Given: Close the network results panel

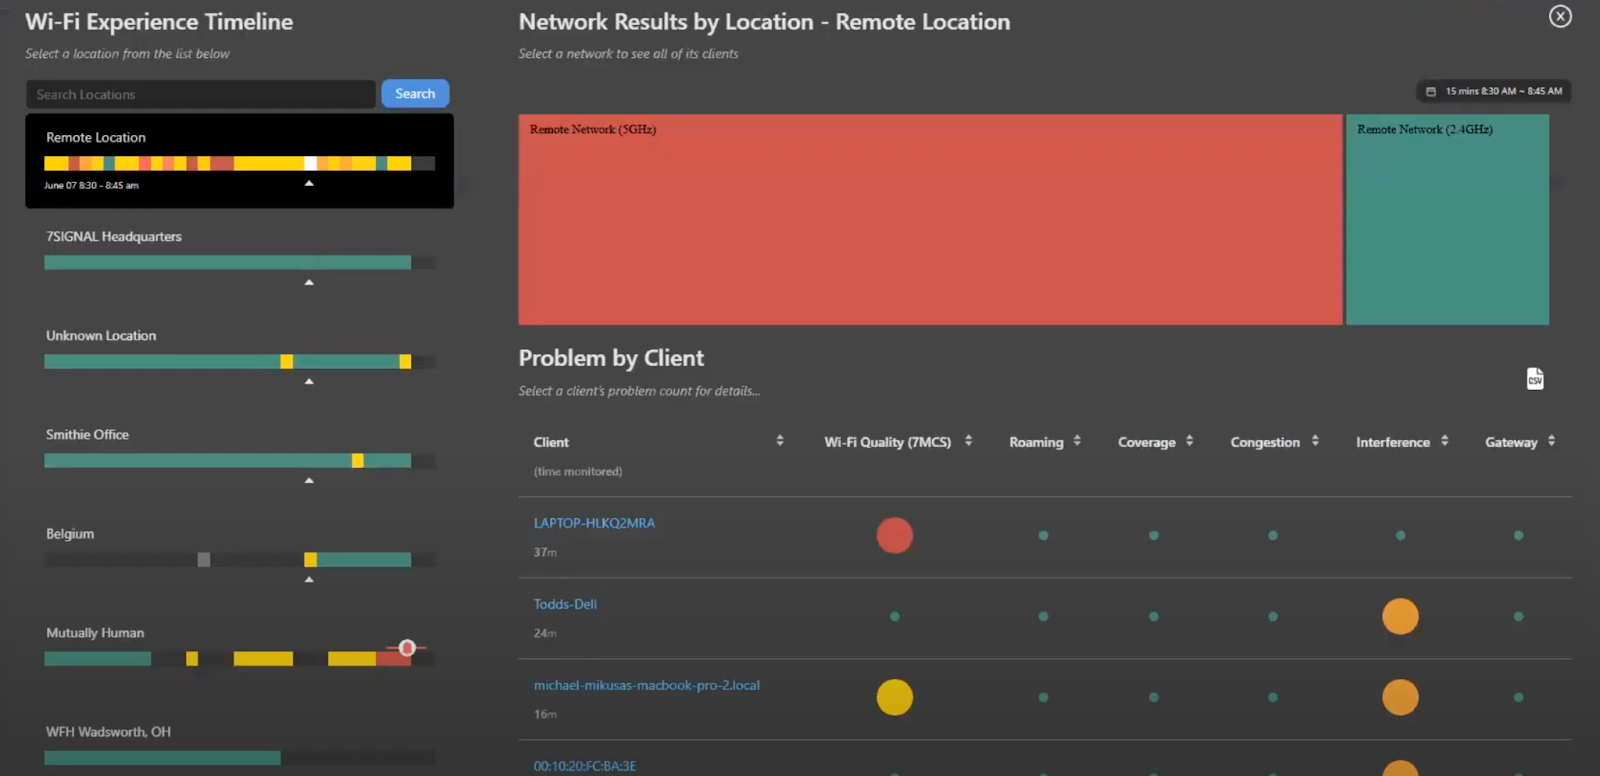Looking at the screenshot, I should (x=1560, y=16).
